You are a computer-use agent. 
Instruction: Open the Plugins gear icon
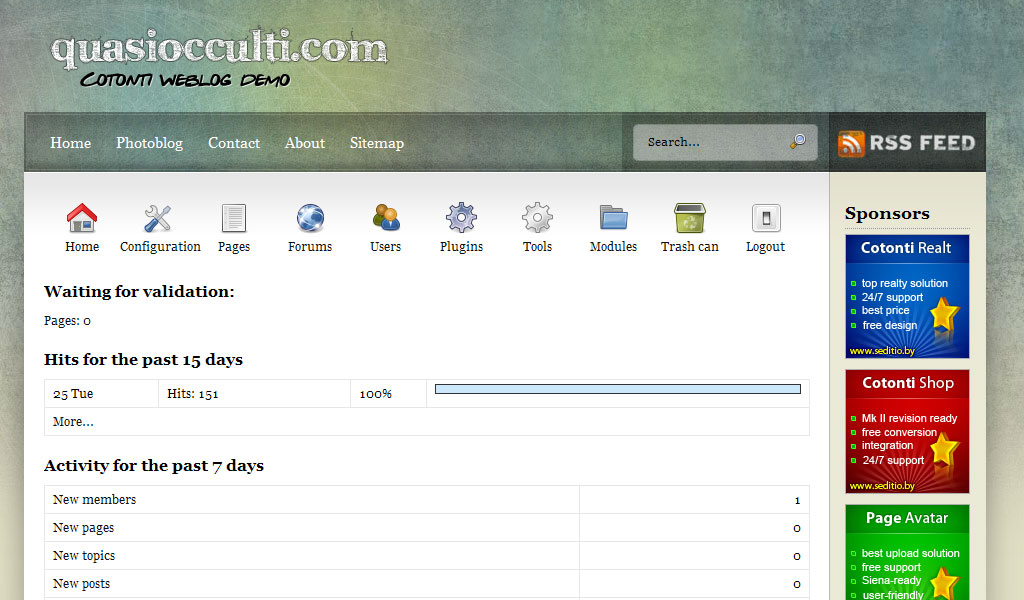[461, 218]
